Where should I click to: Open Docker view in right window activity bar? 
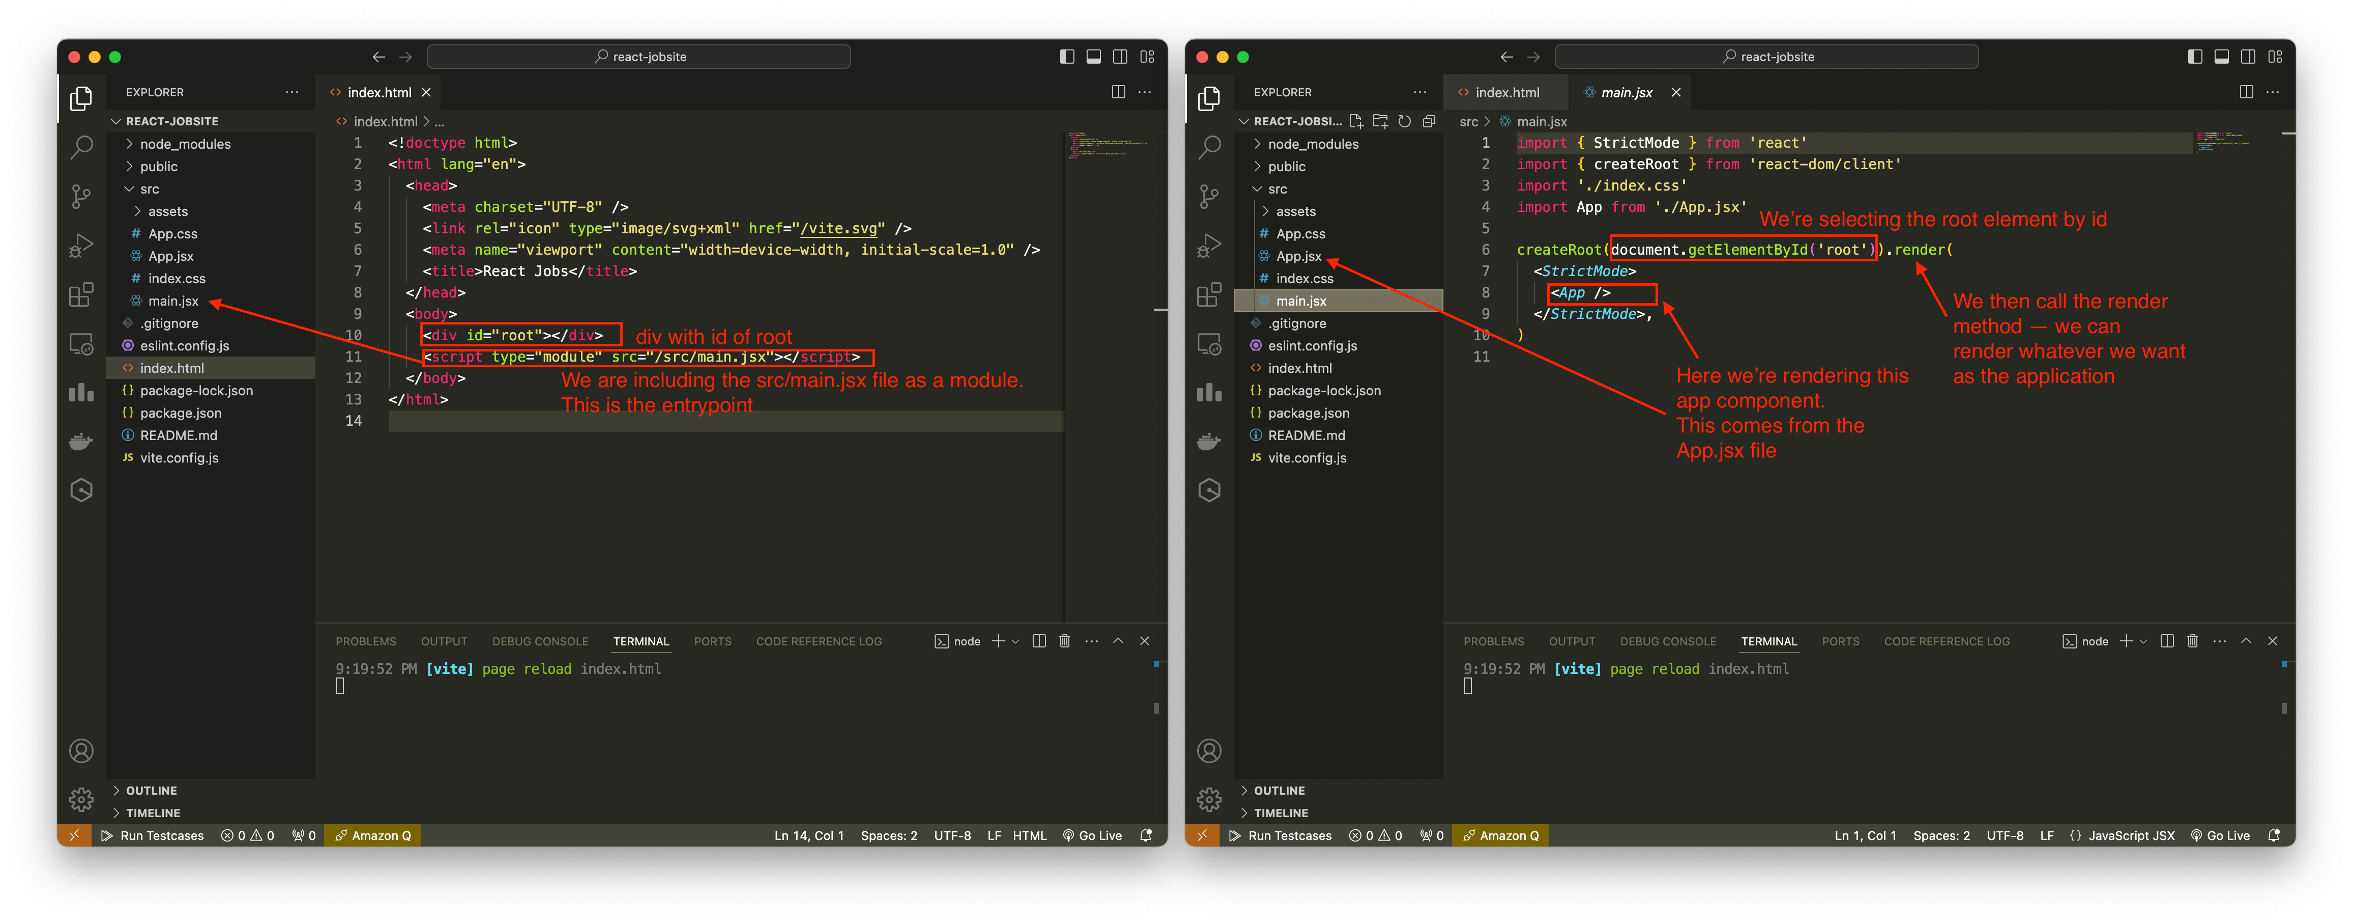1209,441
